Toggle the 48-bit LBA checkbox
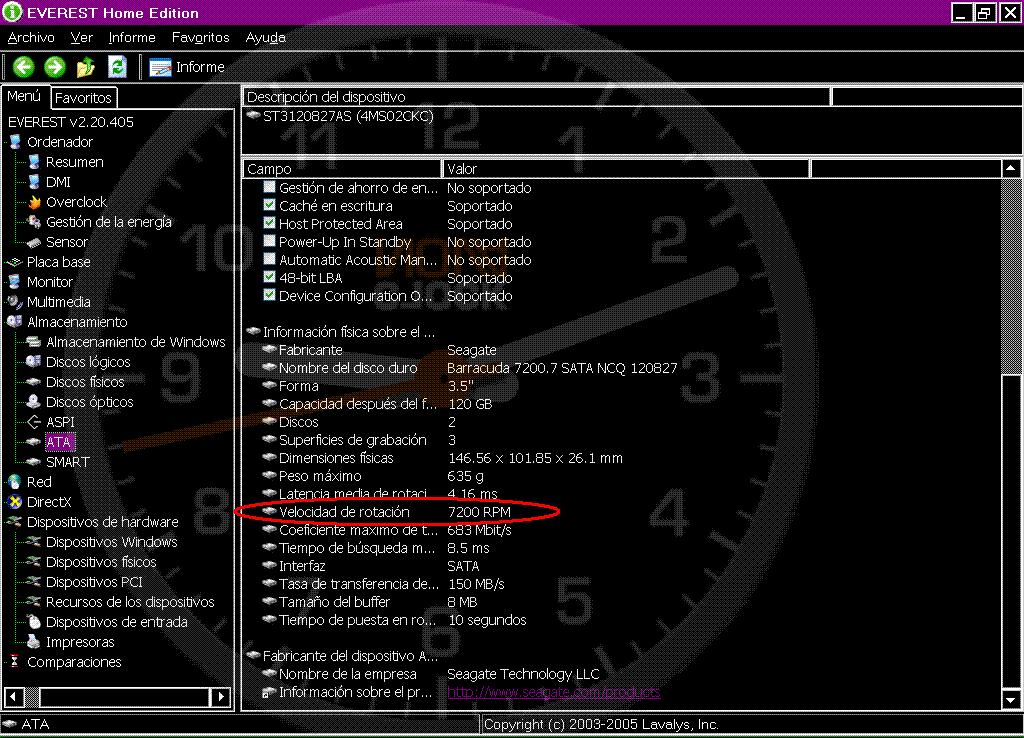Screen dimensions: 1024x738 [269, 278]
